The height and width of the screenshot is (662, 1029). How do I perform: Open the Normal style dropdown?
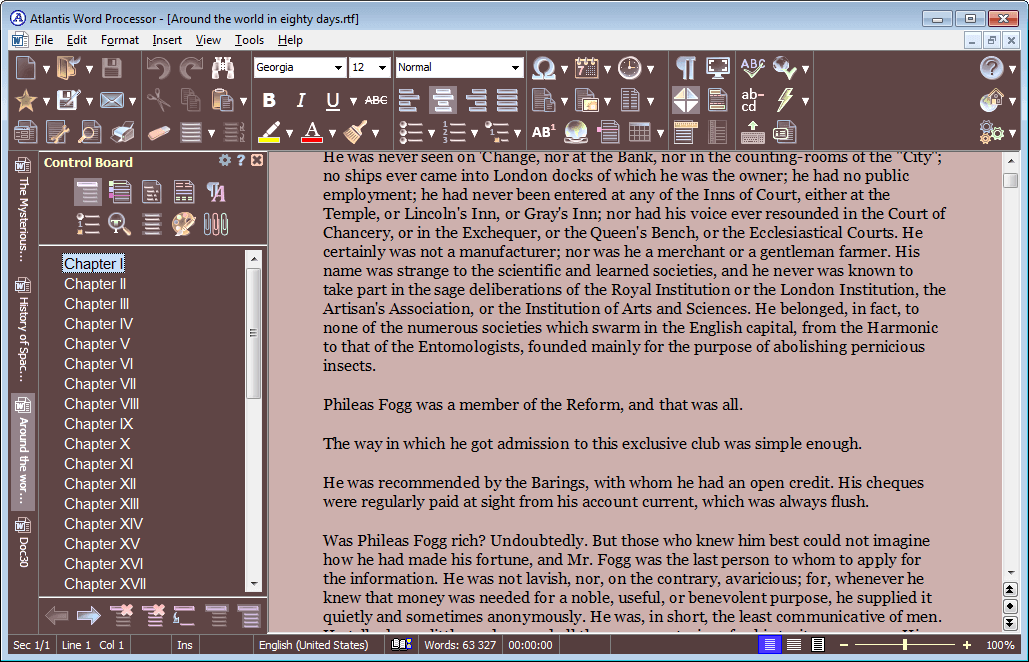coord(516,68)
